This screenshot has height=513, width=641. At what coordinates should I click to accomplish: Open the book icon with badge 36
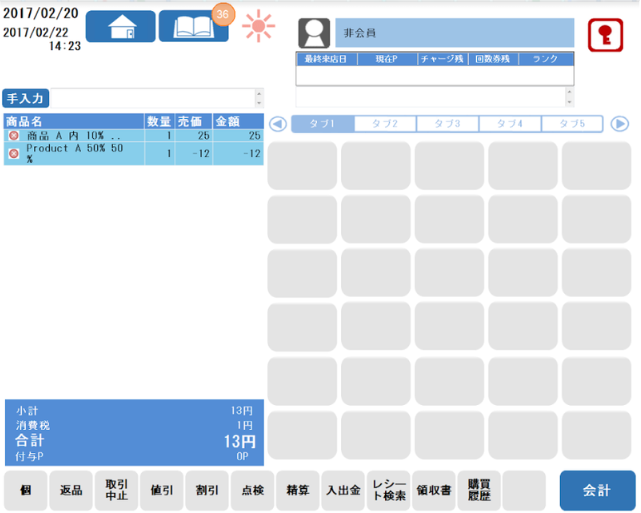pos(193,27)
